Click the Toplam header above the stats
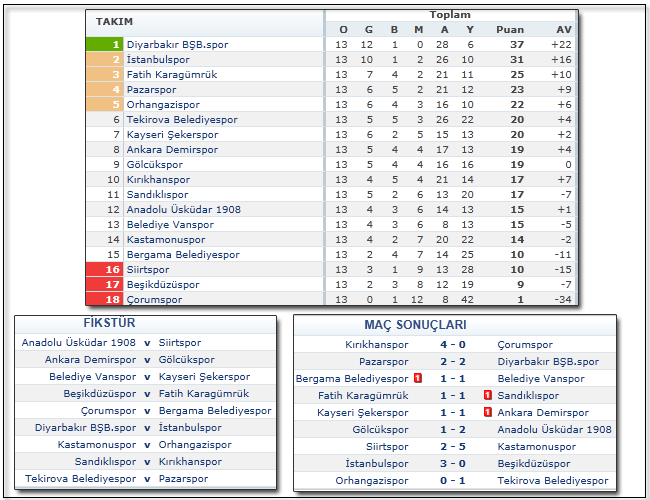 tap(450, 15)
